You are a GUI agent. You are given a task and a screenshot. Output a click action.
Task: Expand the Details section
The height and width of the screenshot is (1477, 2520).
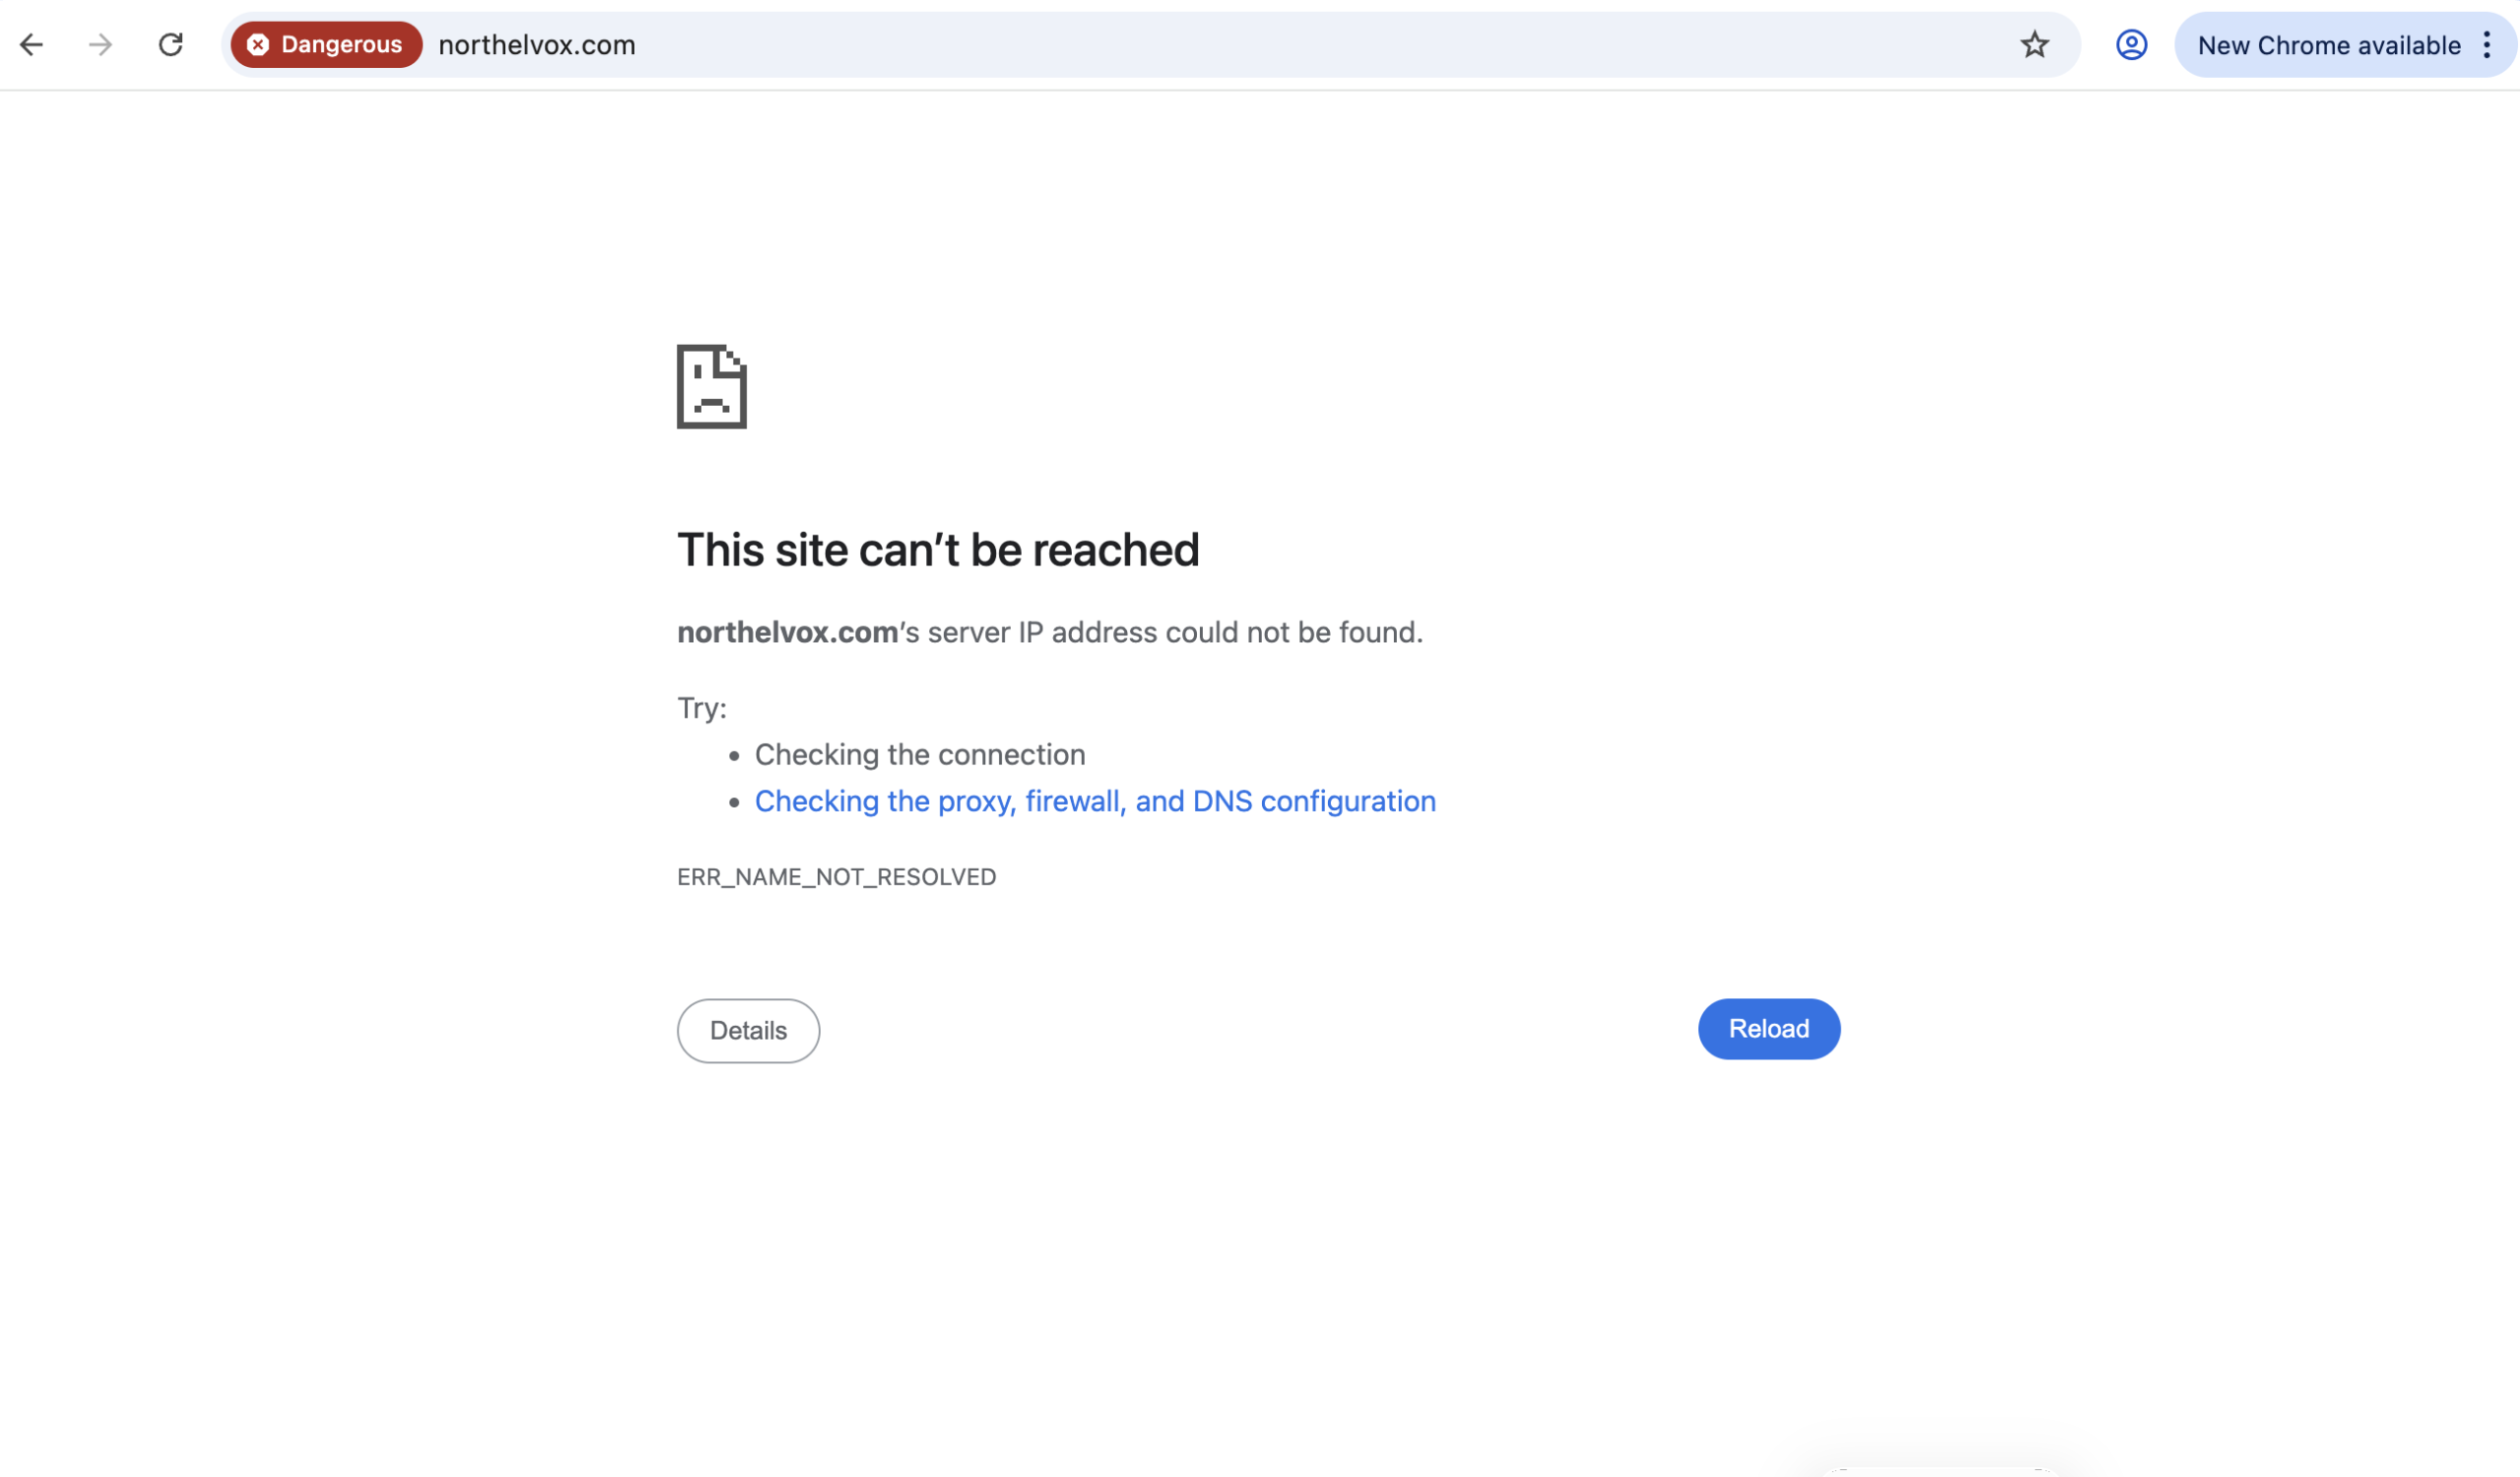[748, 1030]
